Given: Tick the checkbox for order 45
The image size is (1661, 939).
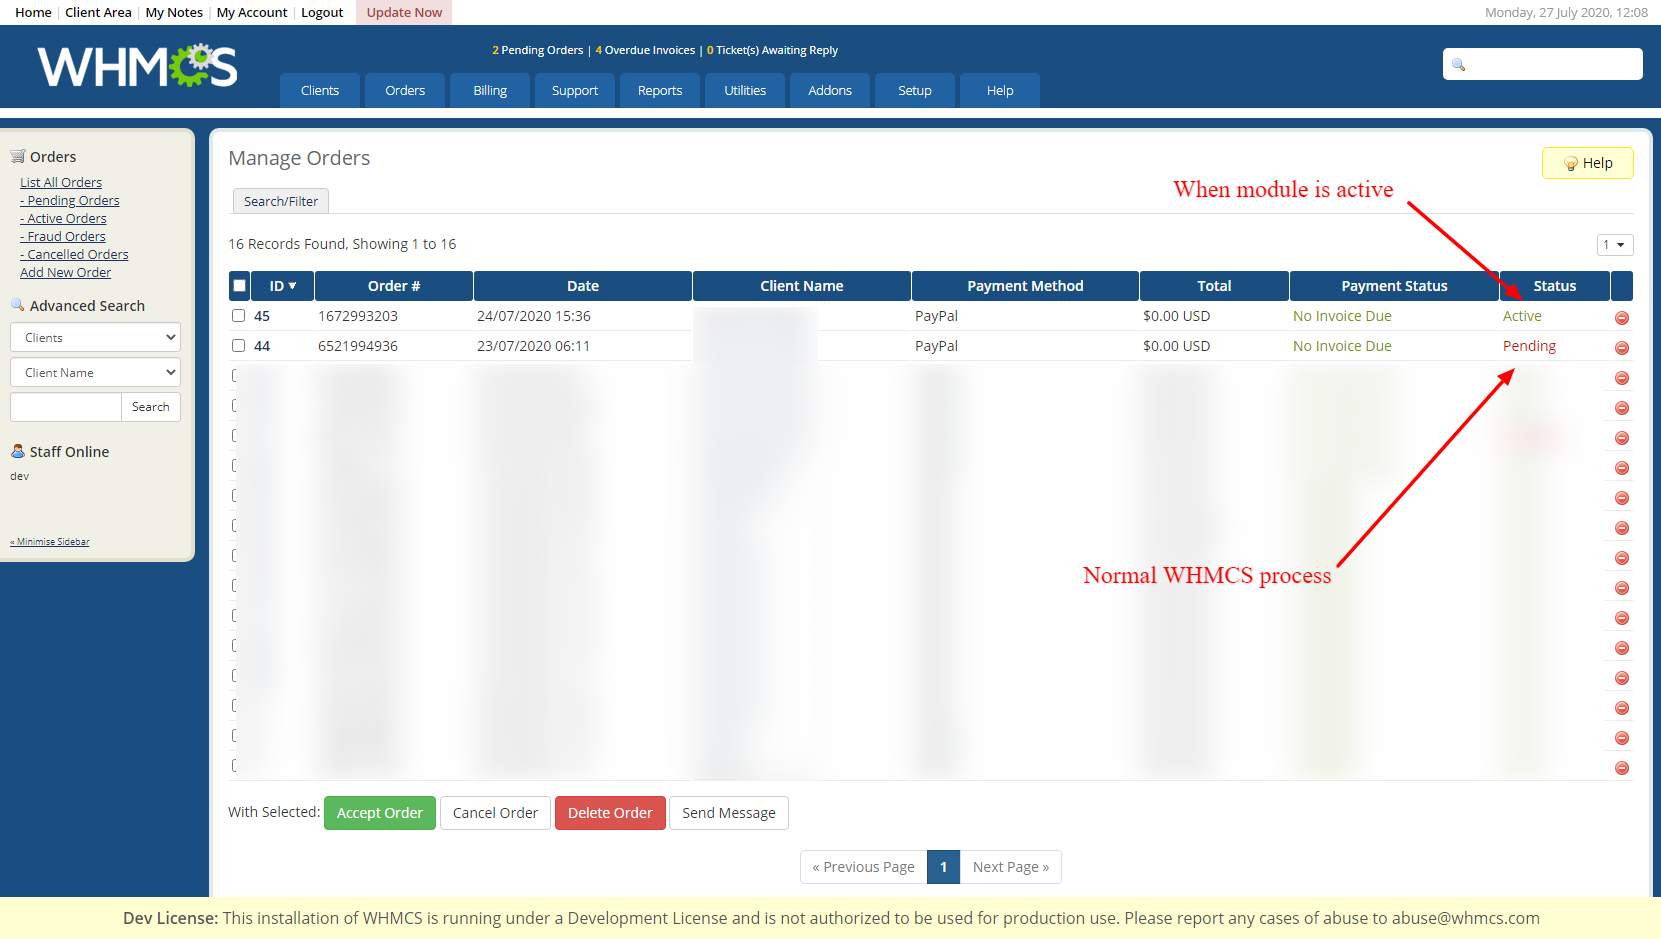Looking at the screenshot, I should 238,316.
